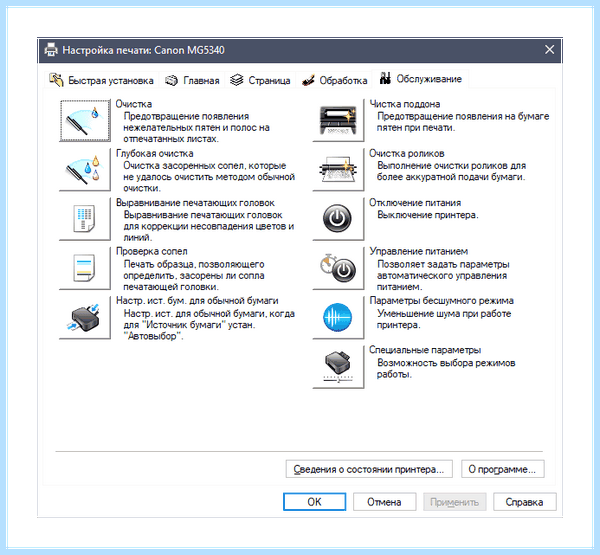Close the Настройка печати dialog

click(549, 50)
